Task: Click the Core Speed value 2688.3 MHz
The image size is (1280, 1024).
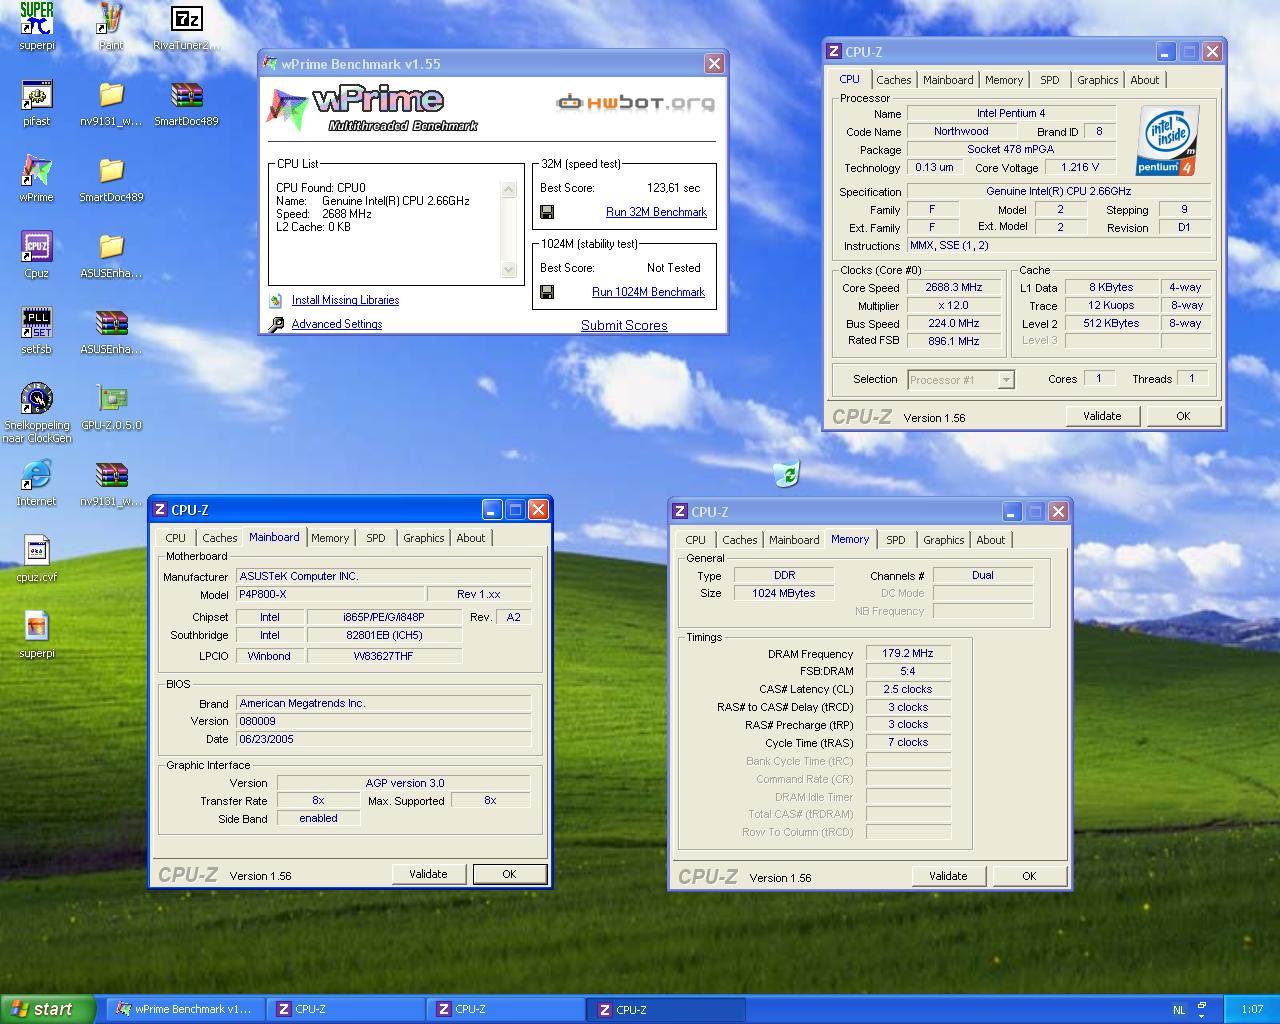Action: coord(954,287)
